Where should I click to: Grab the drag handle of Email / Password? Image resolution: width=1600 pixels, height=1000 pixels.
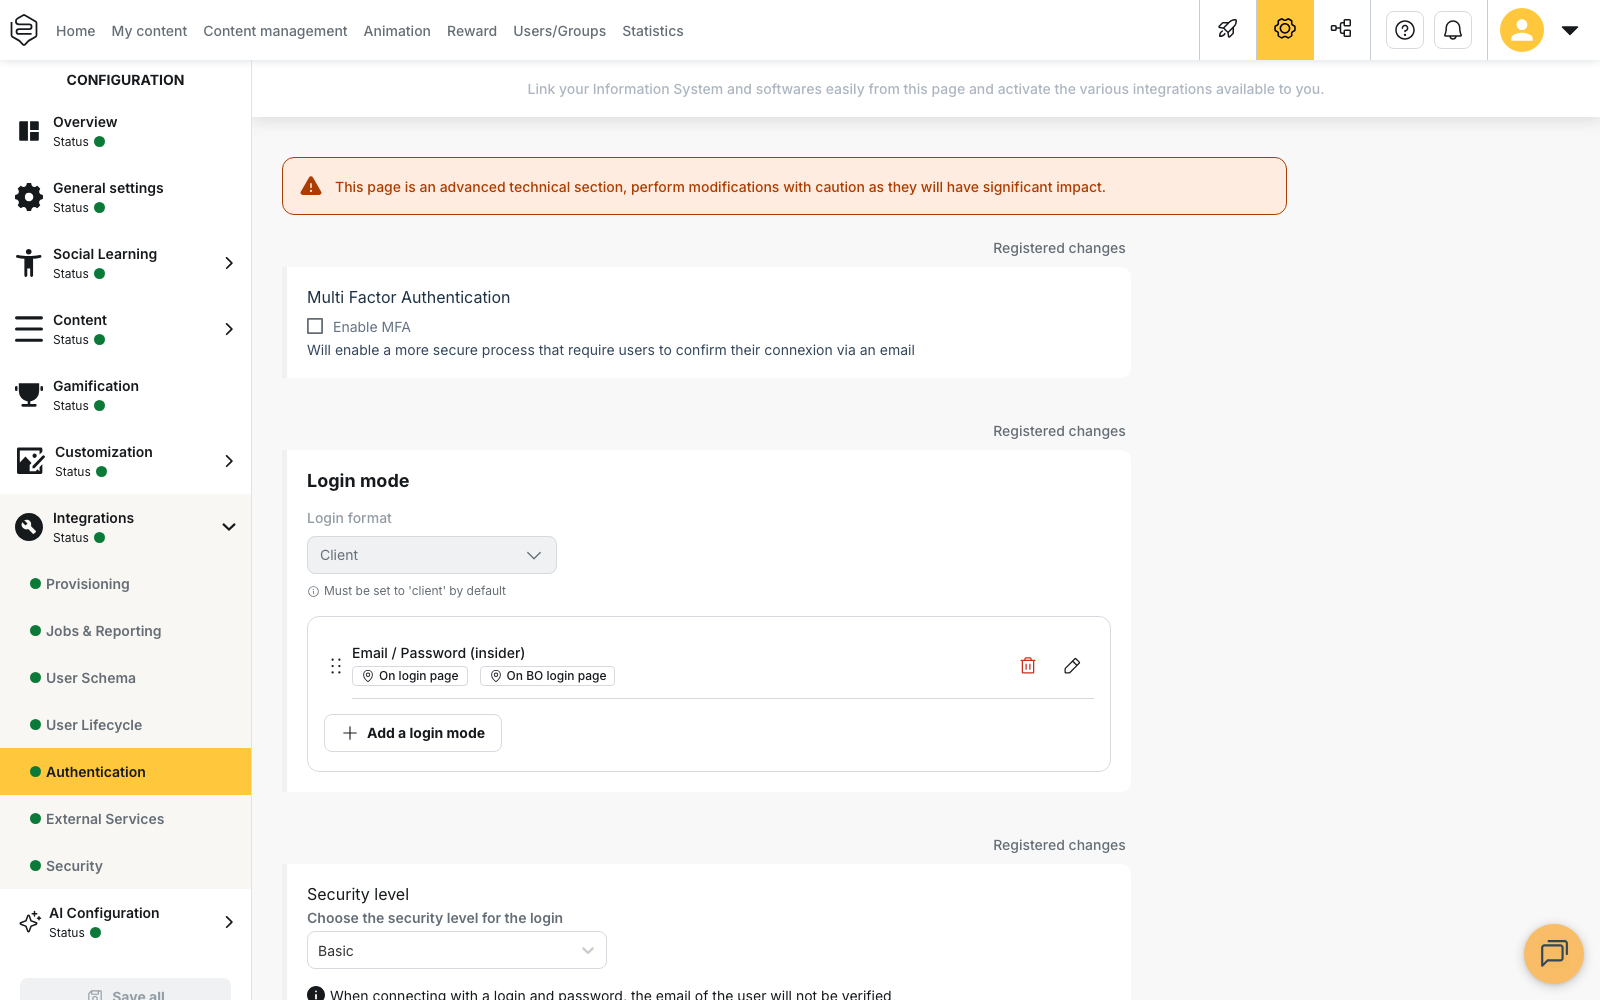(x=336, y=666)
